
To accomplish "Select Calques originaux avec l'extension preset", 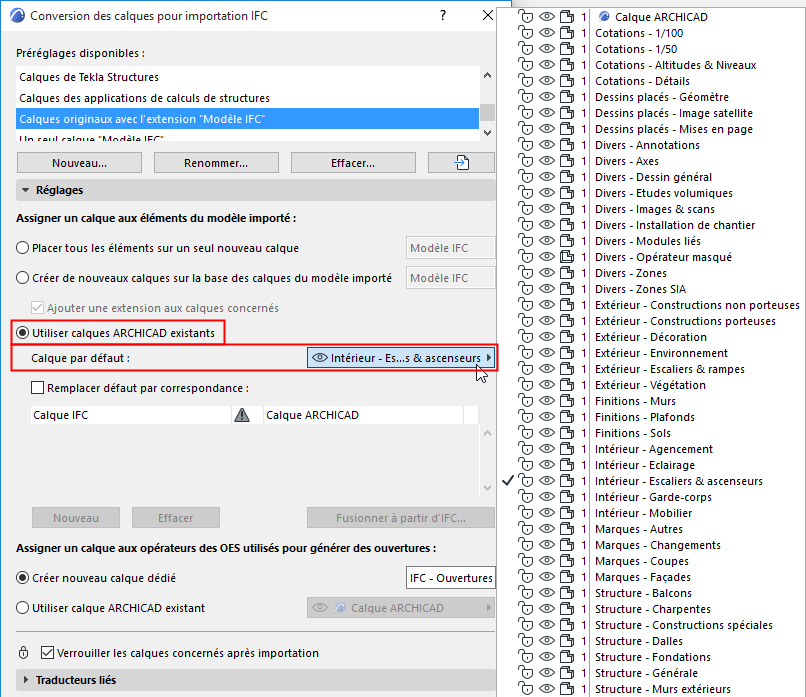I will [247, 119].
